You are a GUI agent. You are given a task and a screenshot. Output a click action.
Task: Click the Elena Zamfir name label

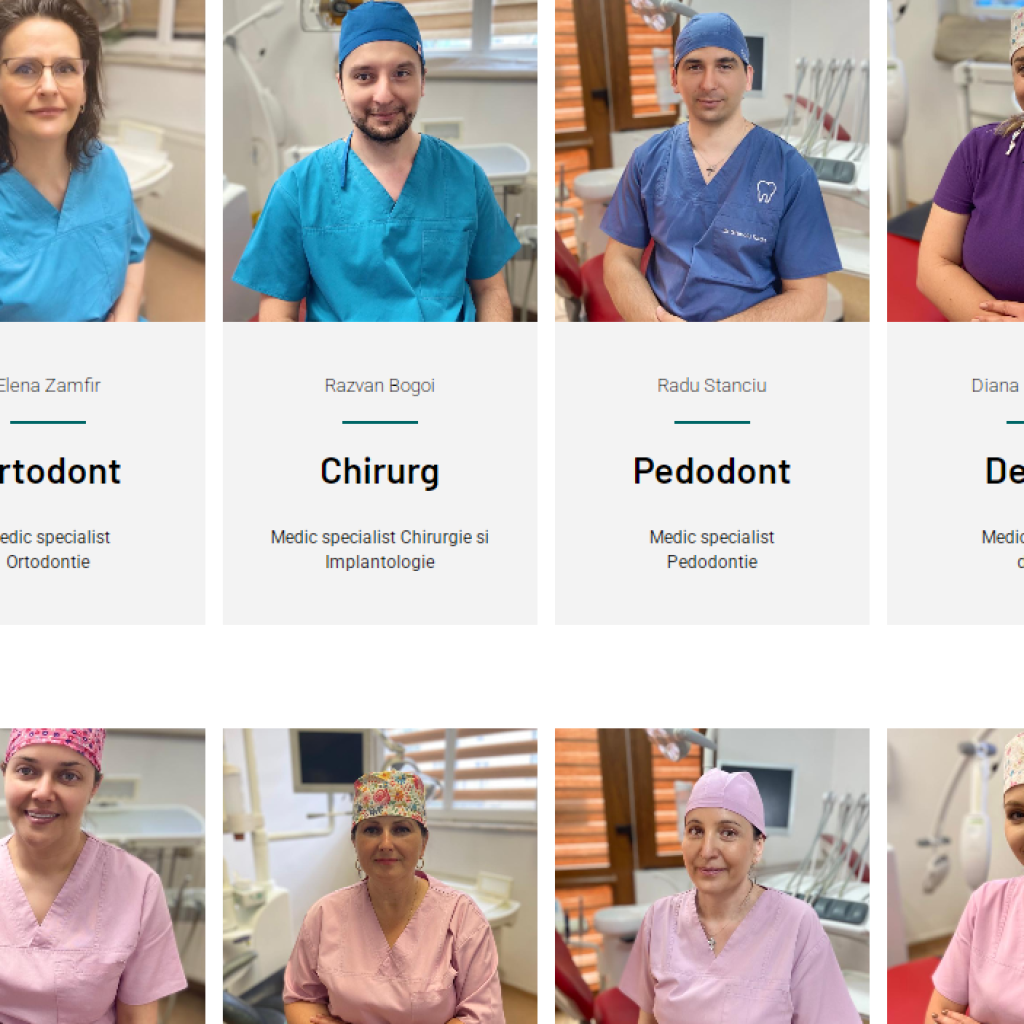point(50,385)
